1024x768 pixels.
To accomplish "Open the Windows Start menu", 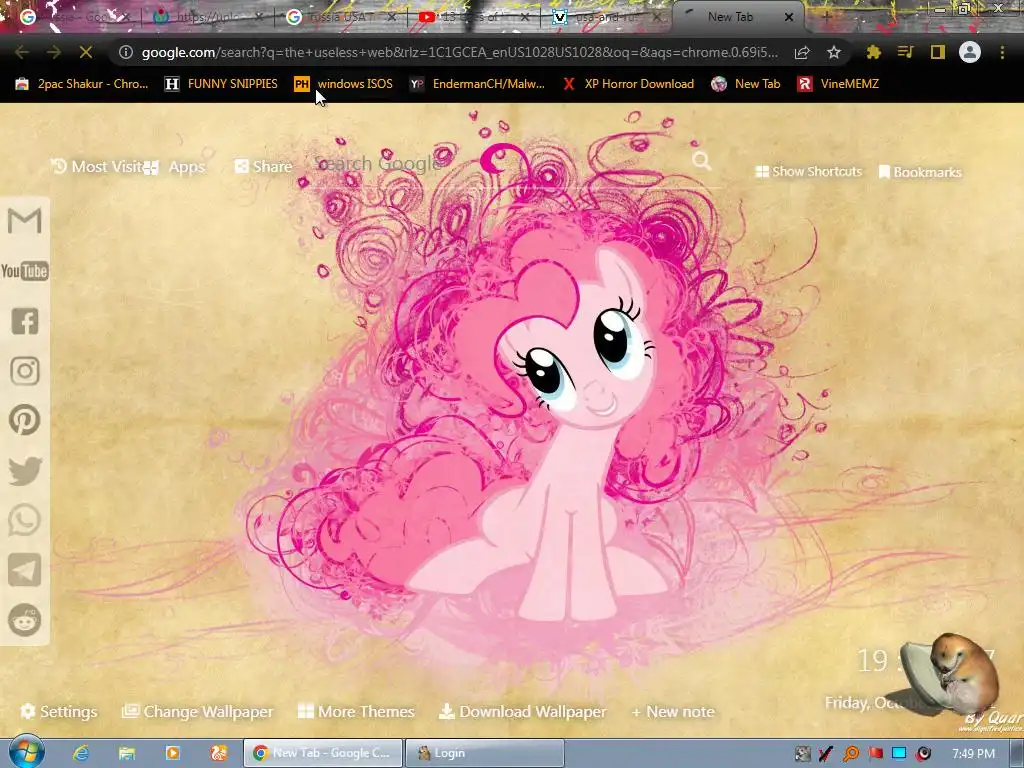I will pos(26,752).
